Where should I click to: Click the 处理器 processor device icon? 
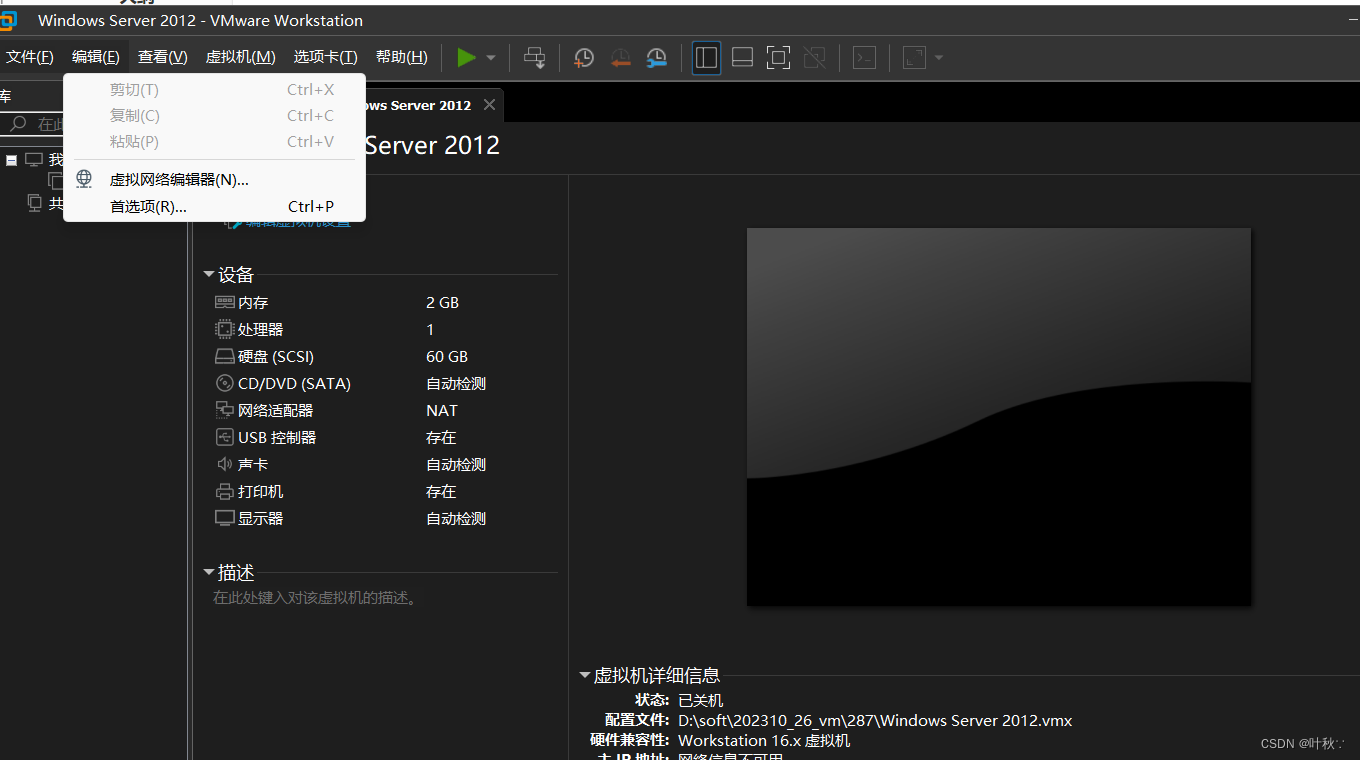pyautogui.click(x=225, y=329)
